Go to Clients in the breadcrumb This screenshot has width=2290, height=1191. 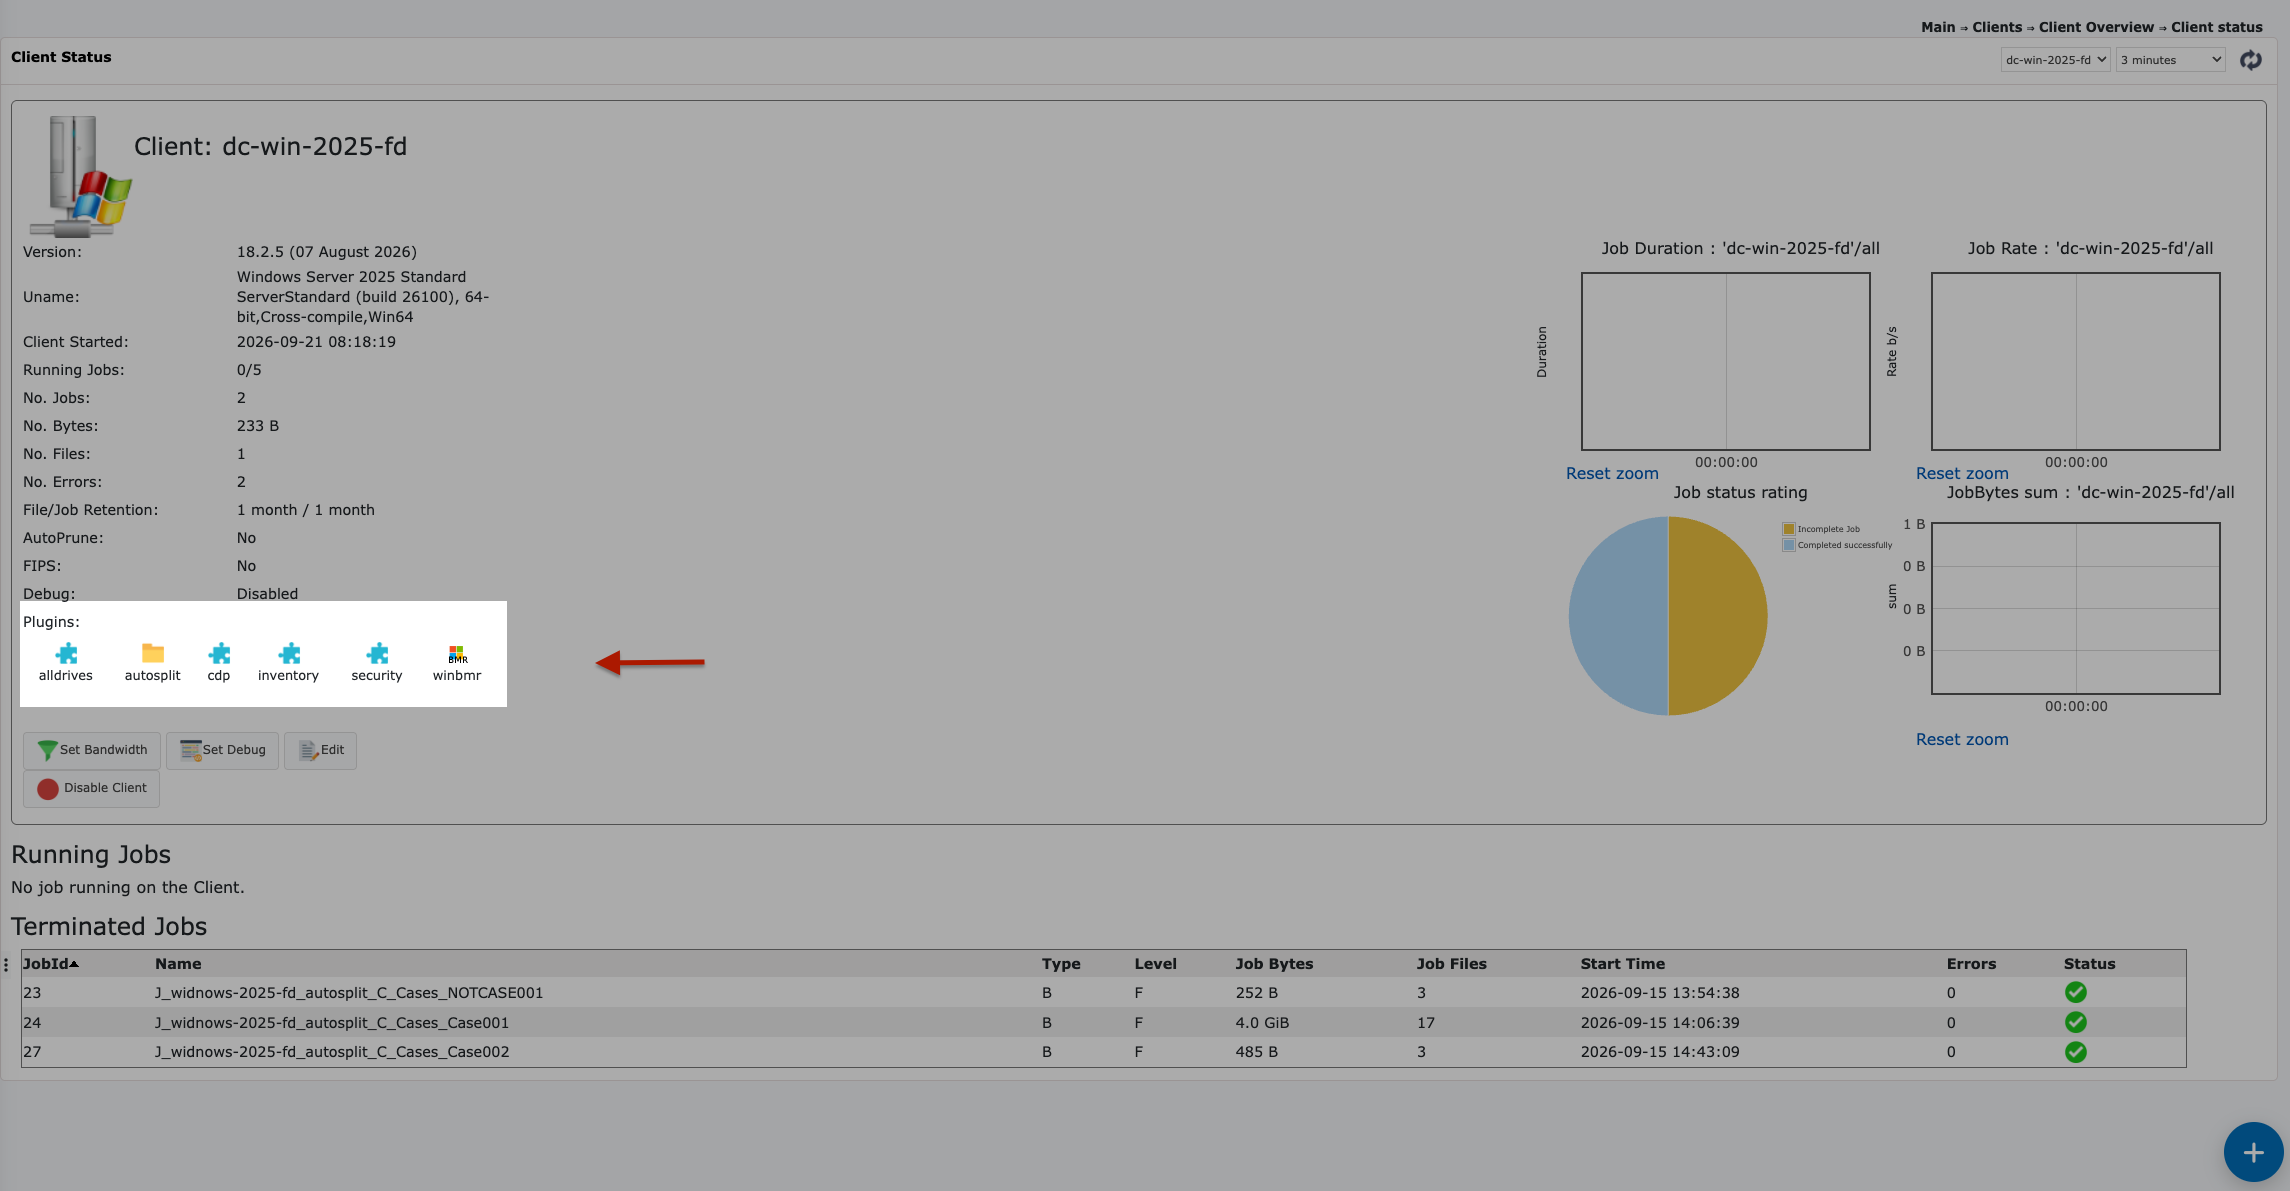tap(1997, 27)
